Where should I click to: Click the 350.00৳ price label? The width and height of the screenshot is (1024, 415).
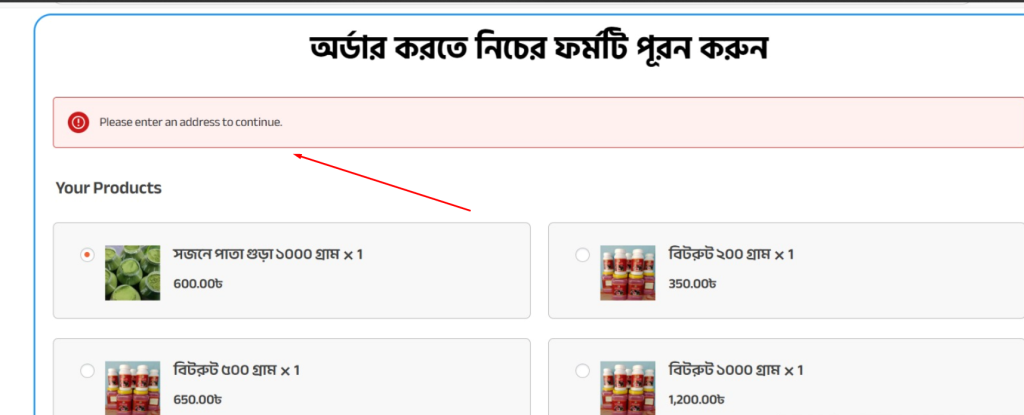692,284
